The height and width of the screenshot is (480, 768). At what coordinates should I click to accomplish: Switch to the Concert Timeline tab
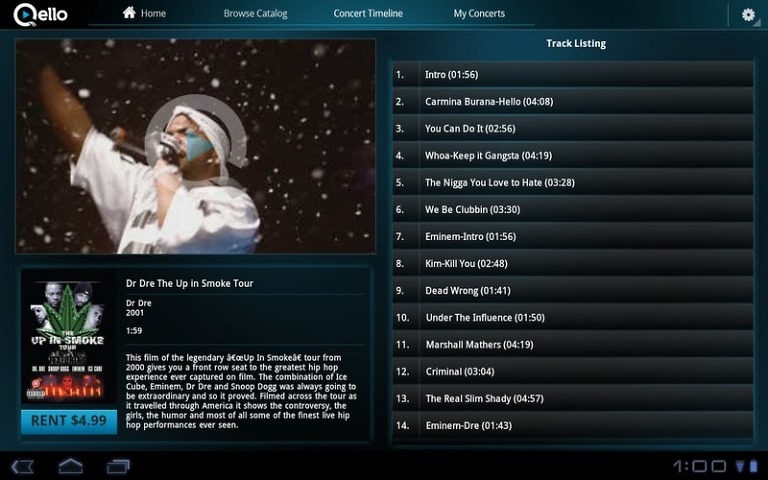click(368, 14)
